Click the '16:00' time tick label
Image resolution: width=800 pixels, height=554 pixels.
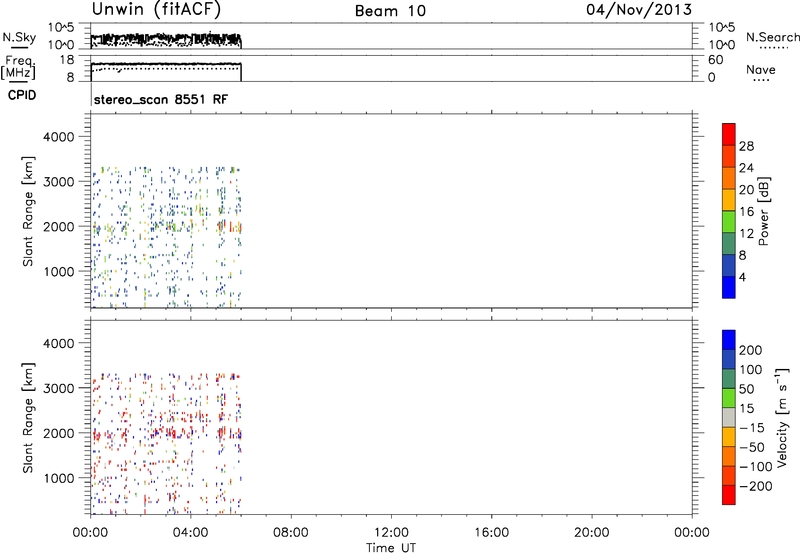491,533
